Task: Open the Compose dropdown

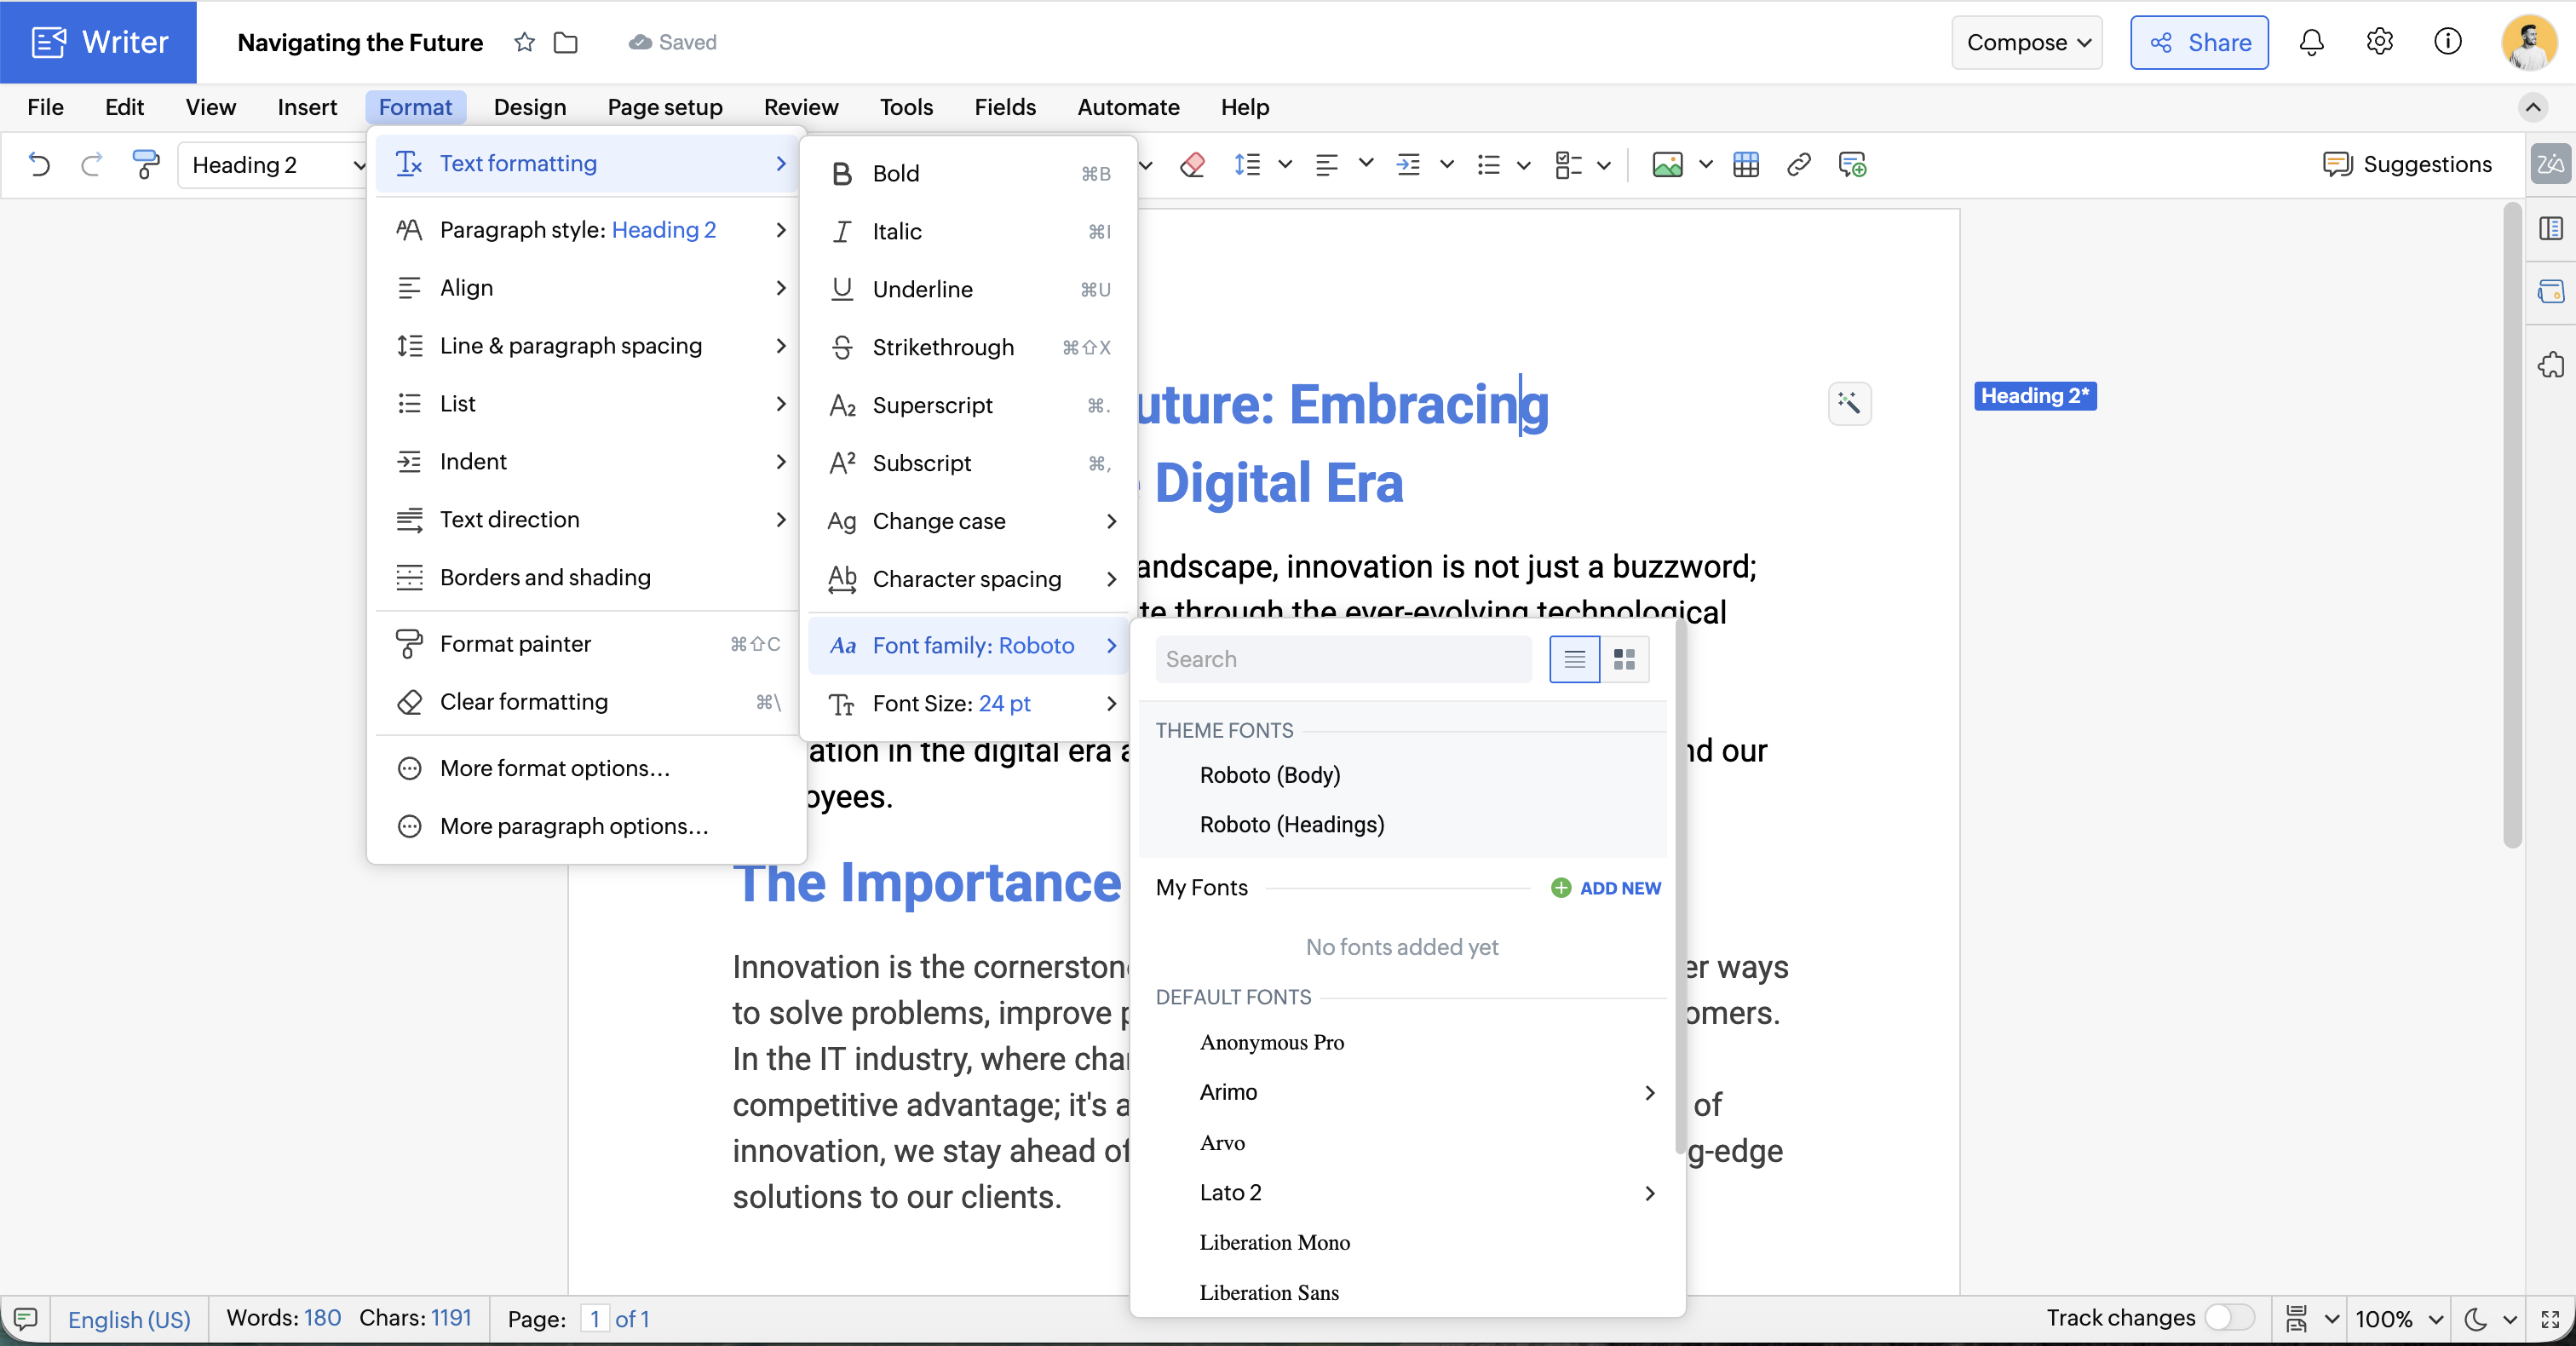Action: 2026,42
